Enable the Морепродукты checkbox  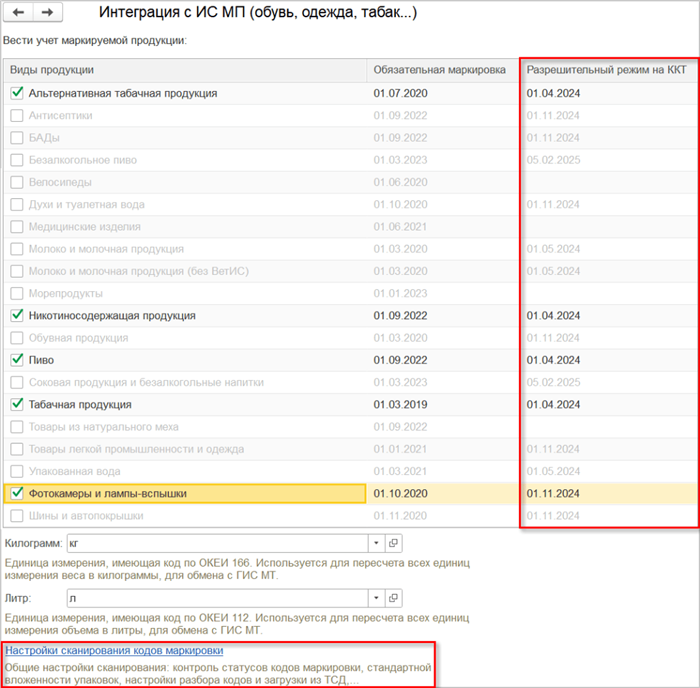[17, 293]
